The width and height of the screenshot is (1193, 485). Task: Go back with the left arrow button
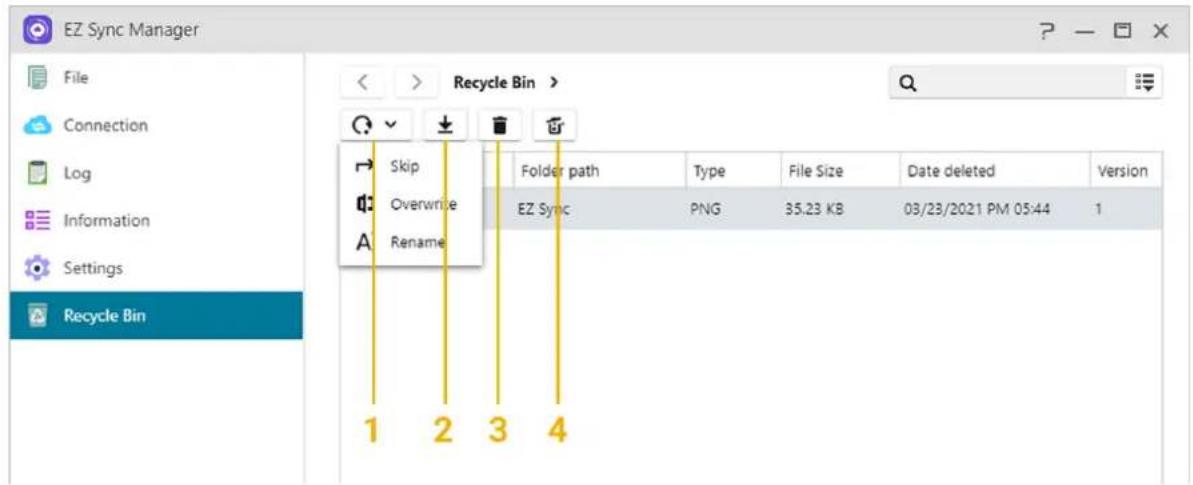[364, 82]
